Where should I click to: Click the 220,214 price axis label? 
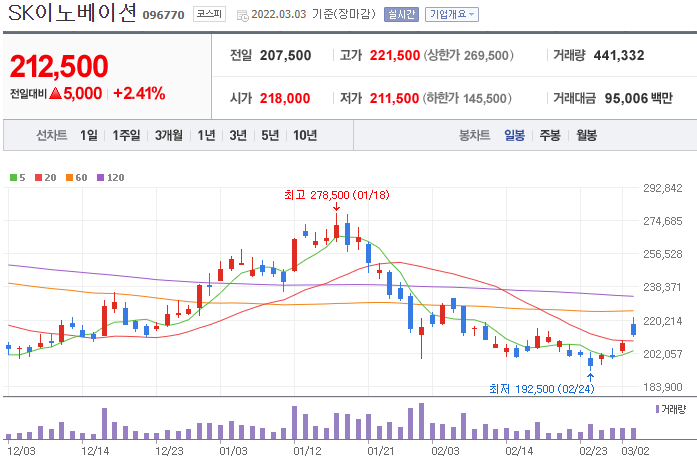(662, 321)
